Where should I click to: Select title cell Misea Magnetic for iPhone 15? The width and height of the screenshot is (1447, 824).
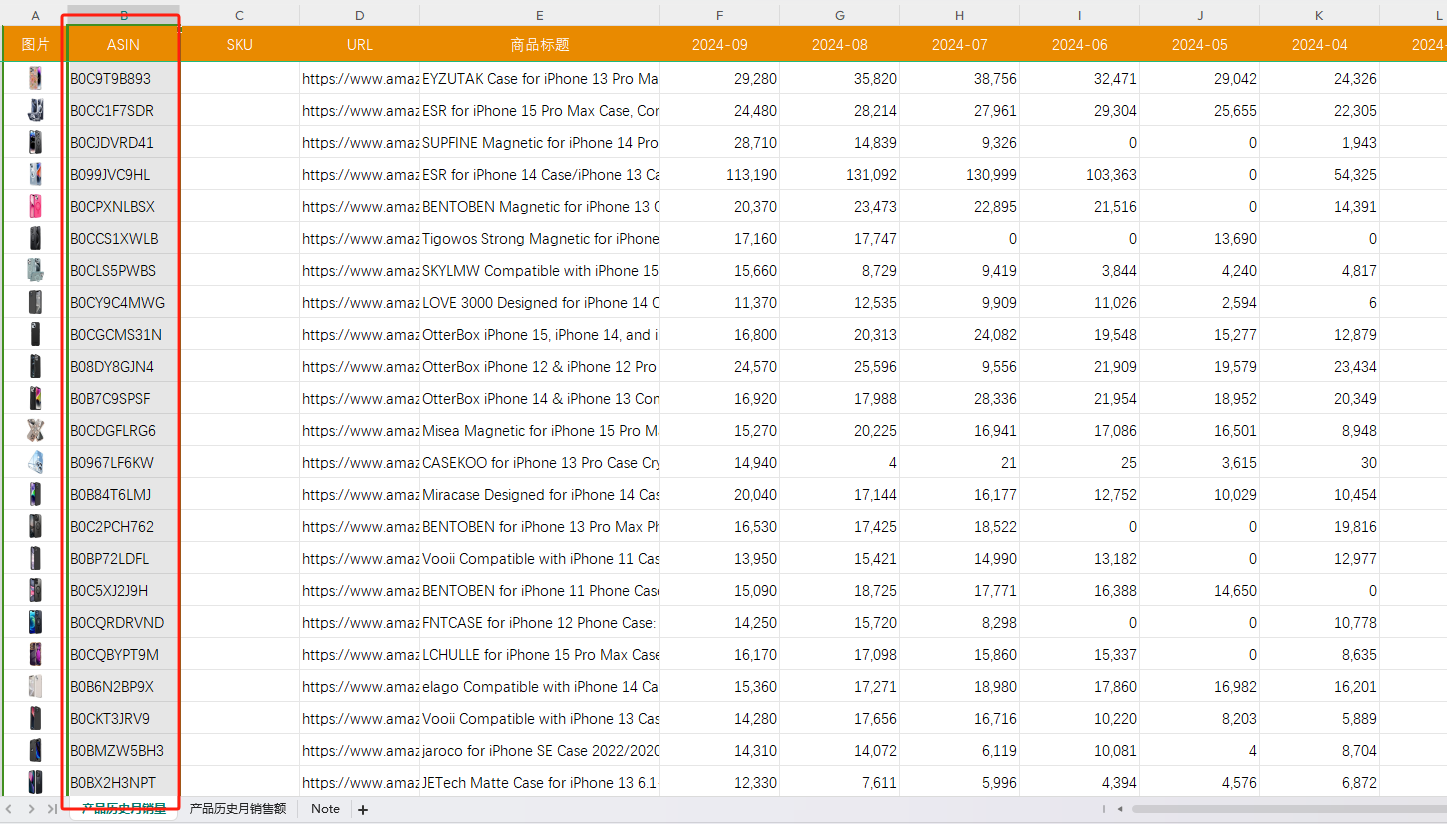[539, 430]
